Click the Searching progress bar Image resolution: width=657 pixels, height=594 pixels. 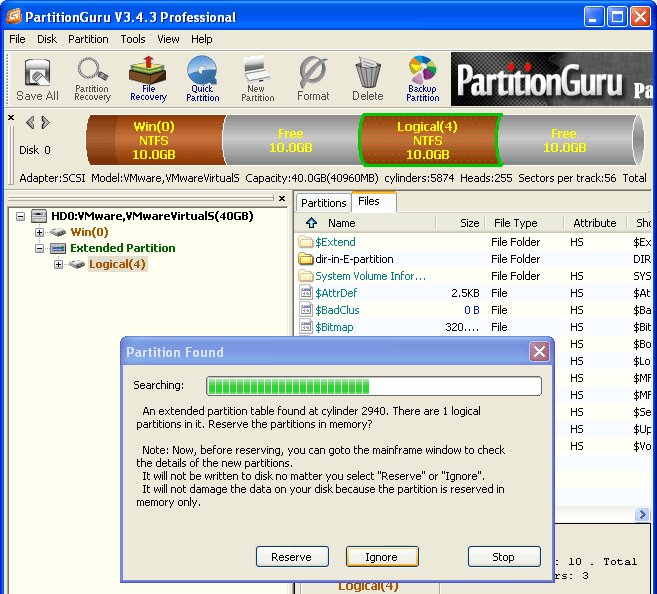374,386
